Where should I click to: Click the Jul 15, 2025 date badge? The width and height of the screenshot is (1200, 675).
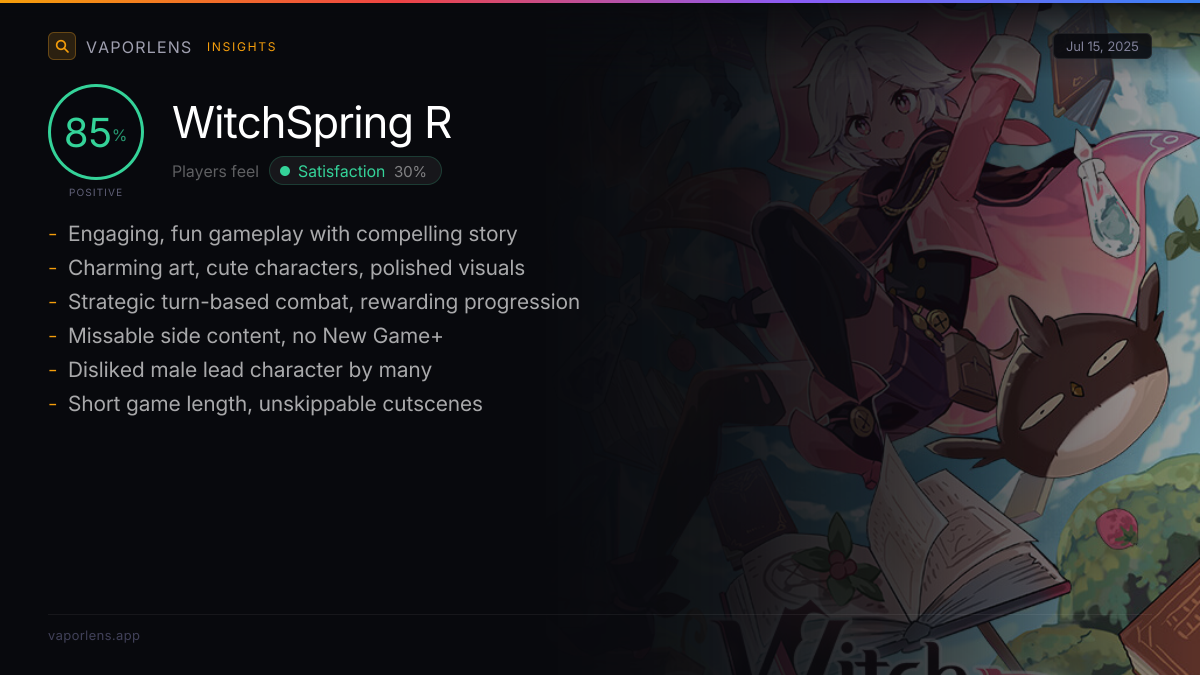(1102, 47)
